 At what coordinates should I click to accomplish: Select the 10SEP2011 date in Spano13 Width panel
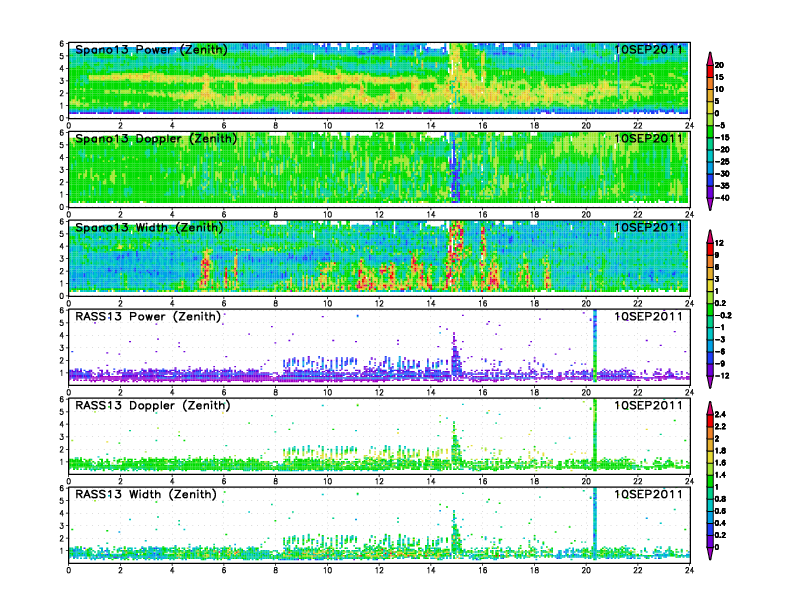pyautogui.click(x=648, y=227)
